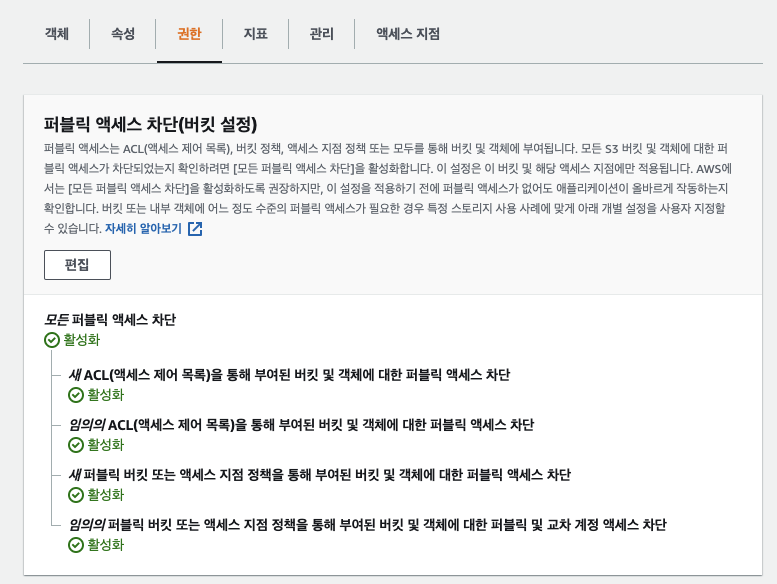The width and height of the screenshot is (777, 584).
Task: Click the 퍼블릭 및 교차 계정 액세스 차단 label
Action: click(367, 525)
